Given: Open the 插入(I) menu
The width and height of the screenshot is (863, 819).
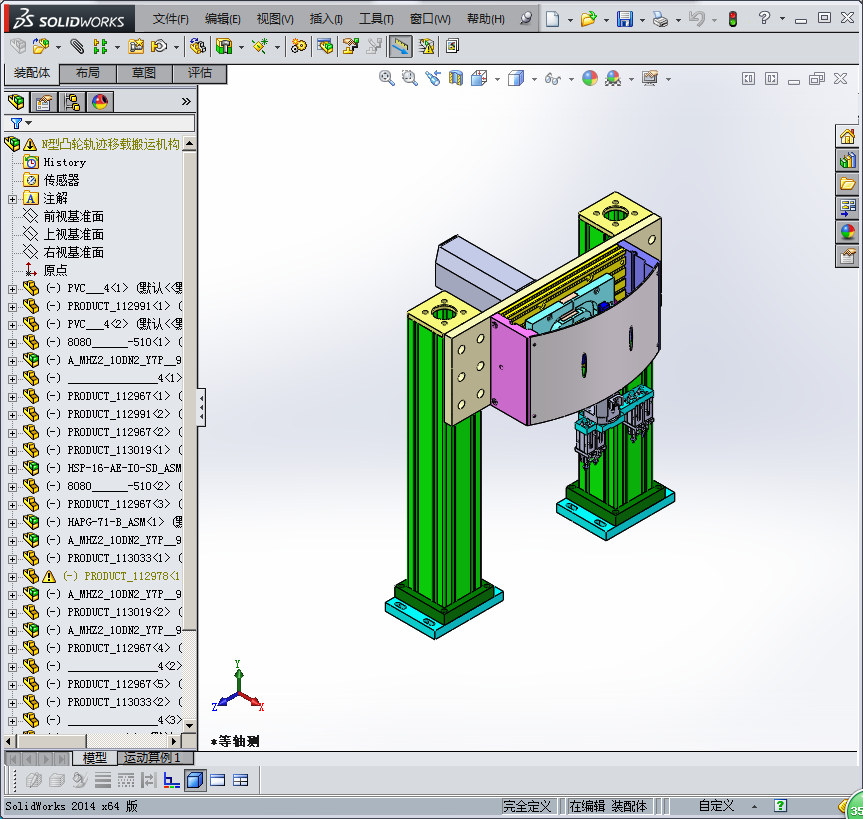Looking at the screenshot, I should pos(326,19).
